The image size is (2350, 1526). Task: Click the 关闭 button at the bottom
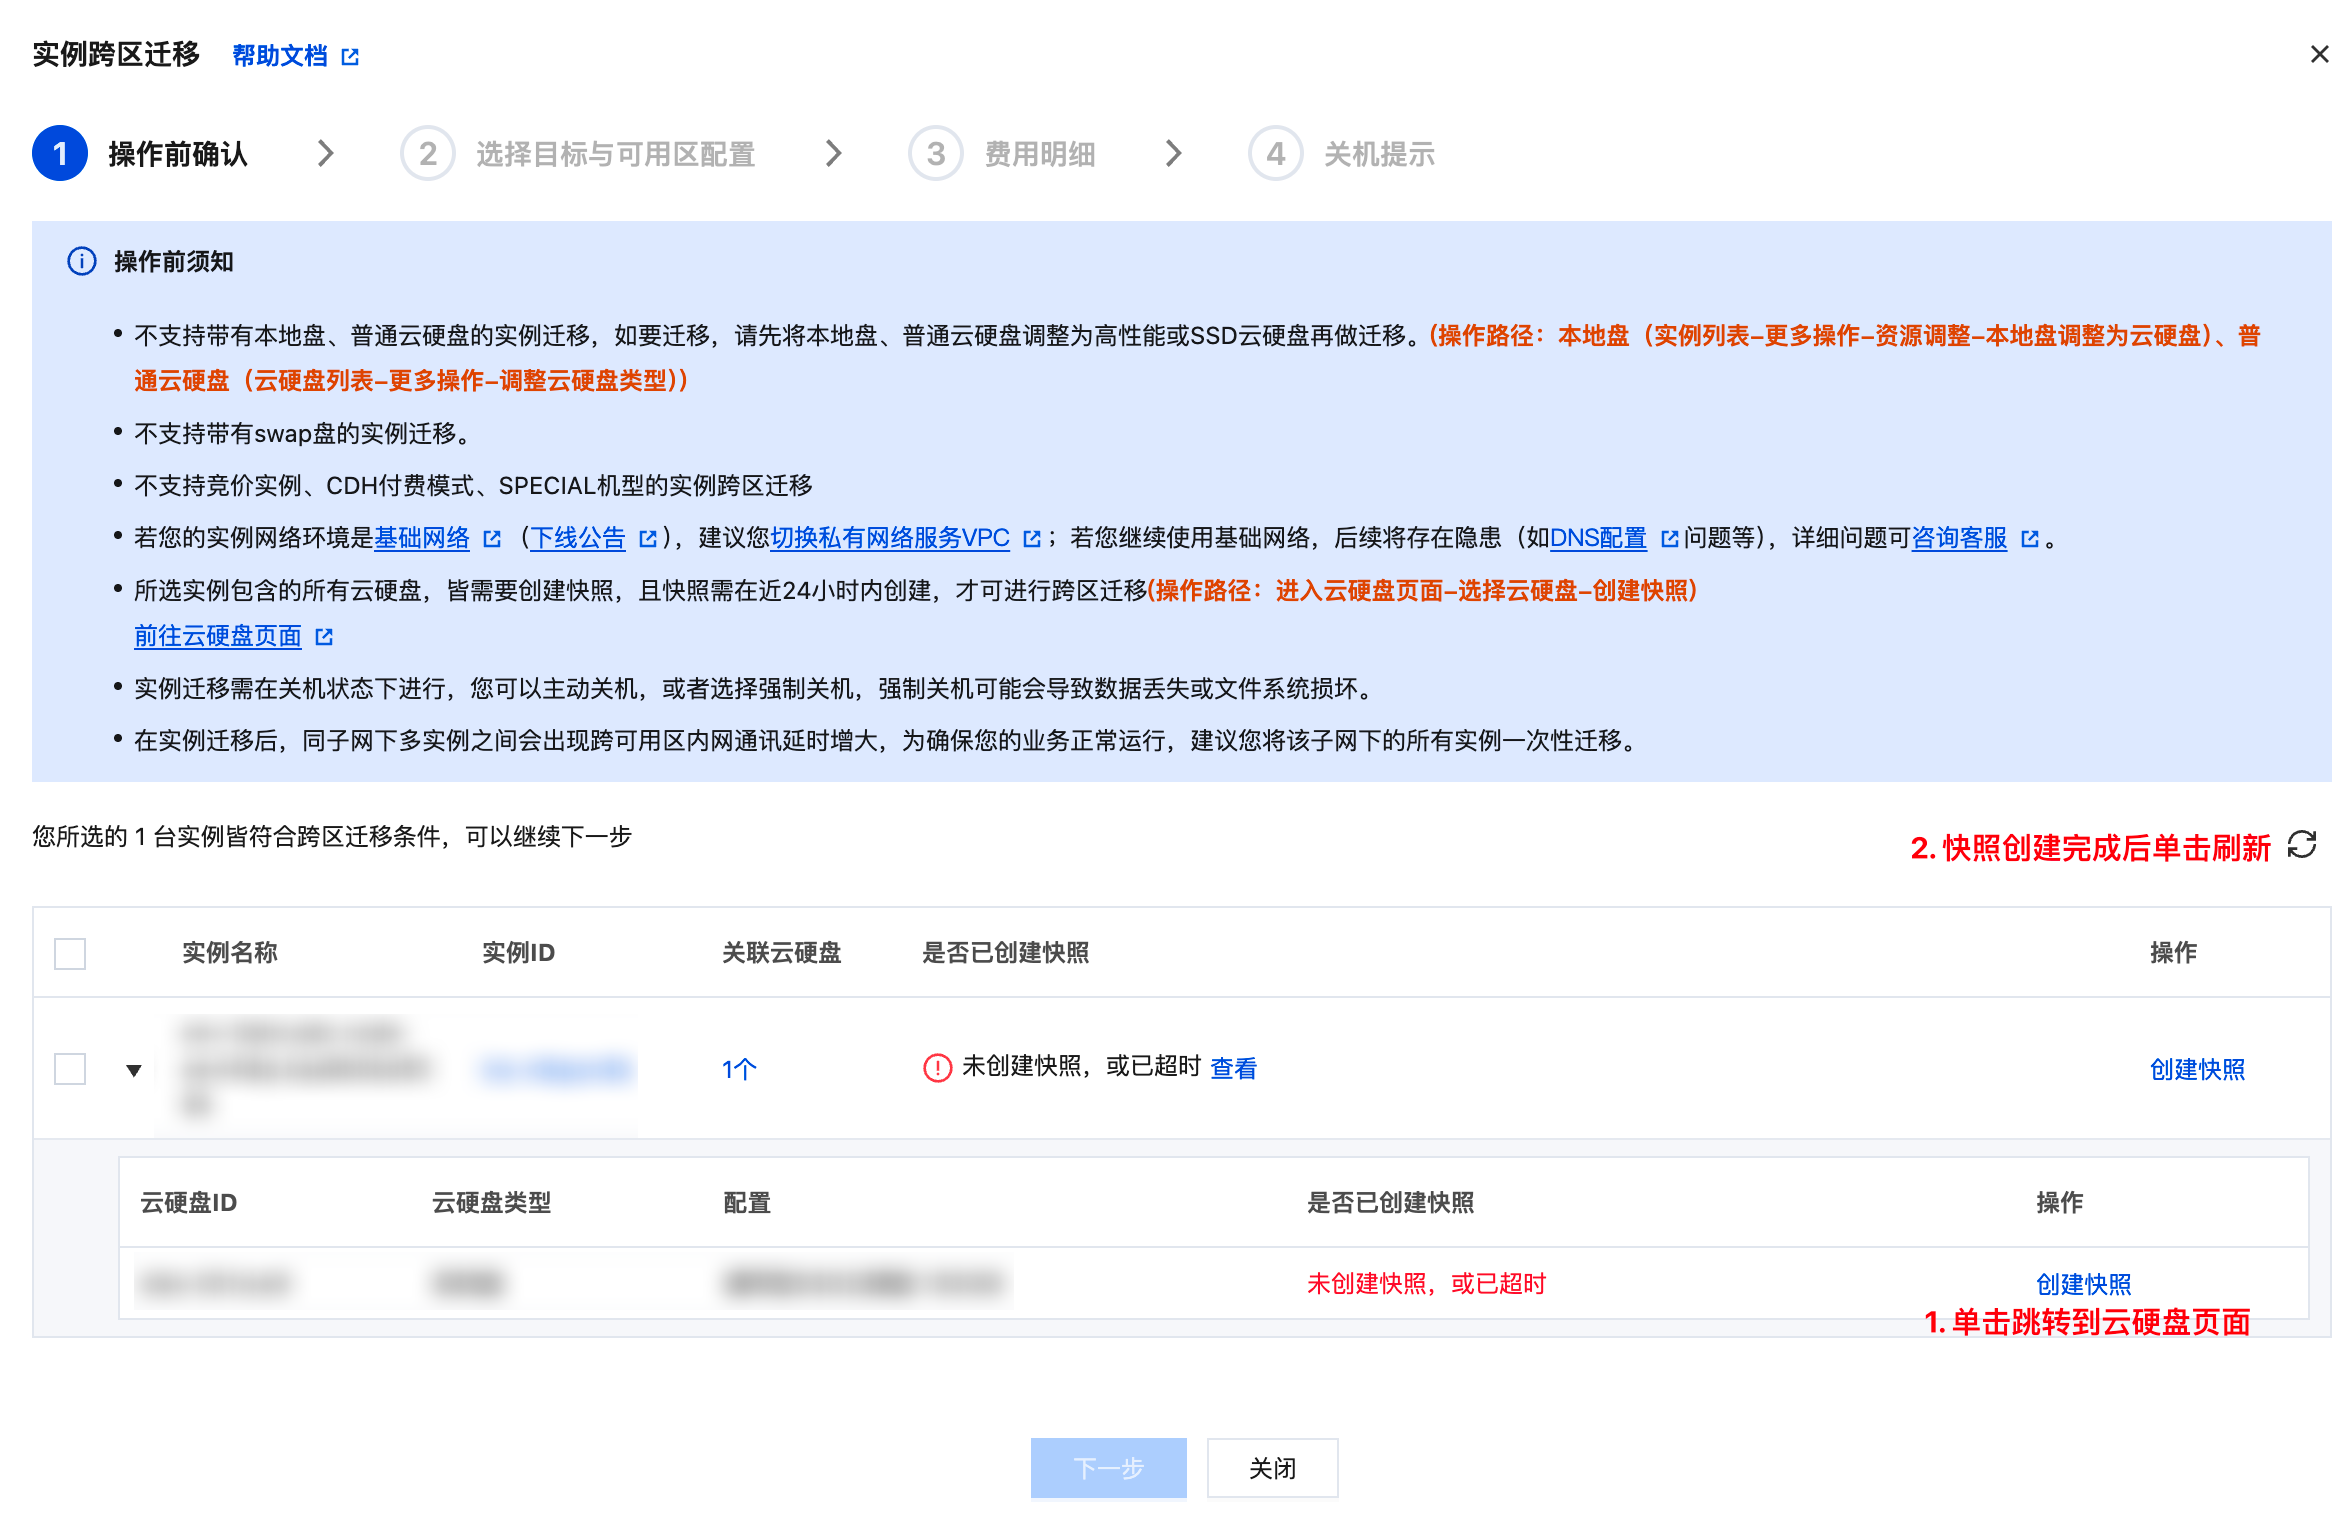(1272, 1468)
